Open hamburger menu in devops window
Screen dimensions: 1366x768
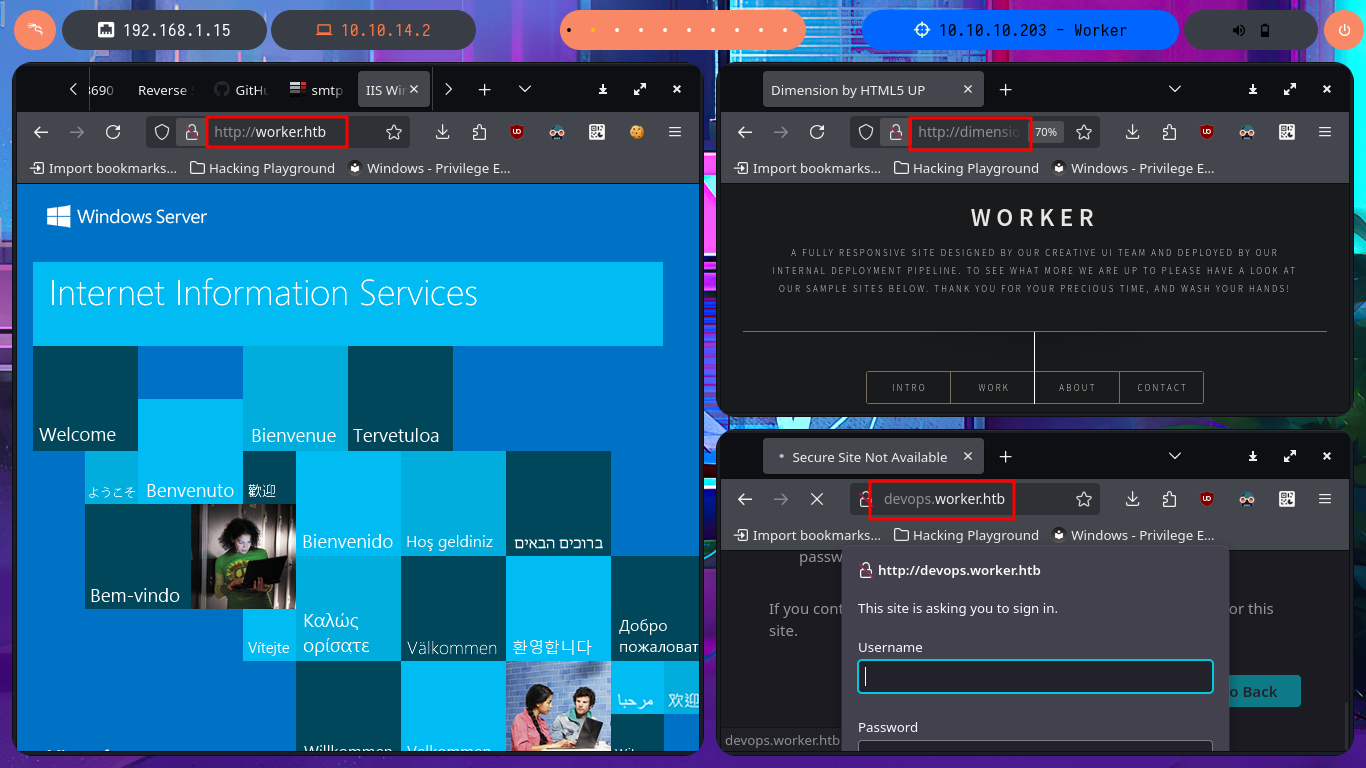(x=1325, y=499)
